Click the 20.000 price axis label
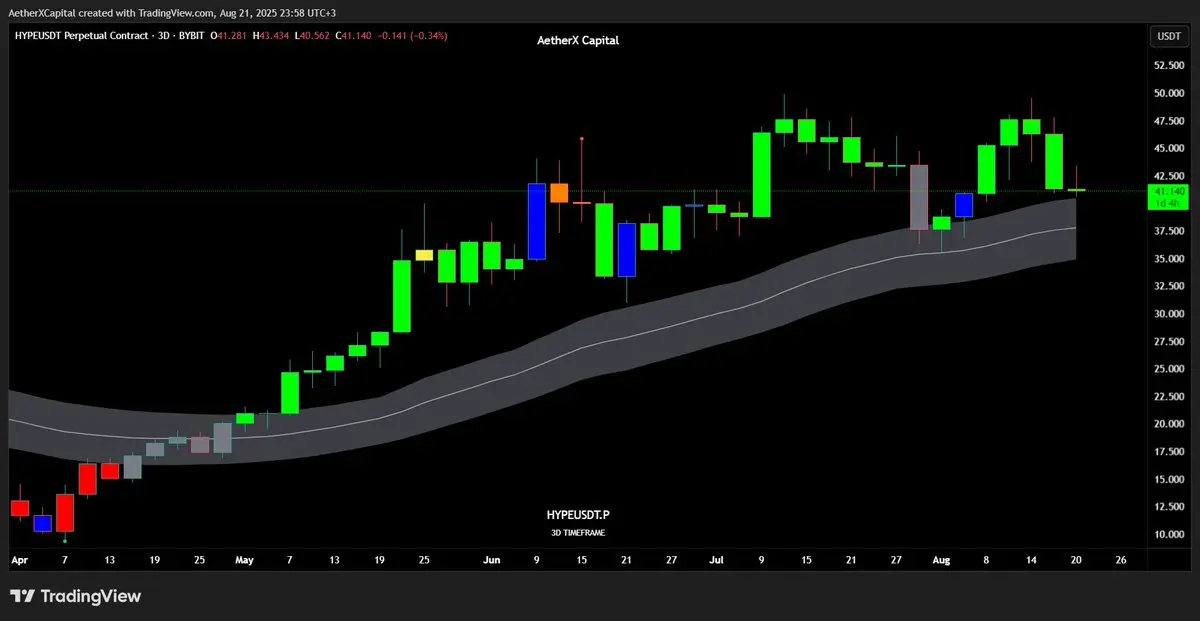 (1169, 424)
